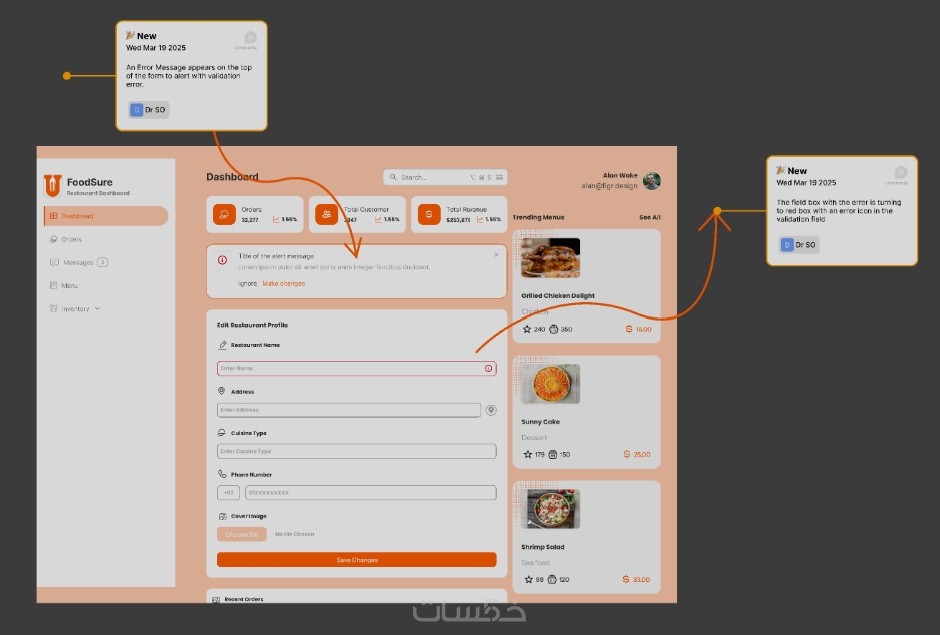Click the menu lines icon in search bar

[x=499, y=177]
